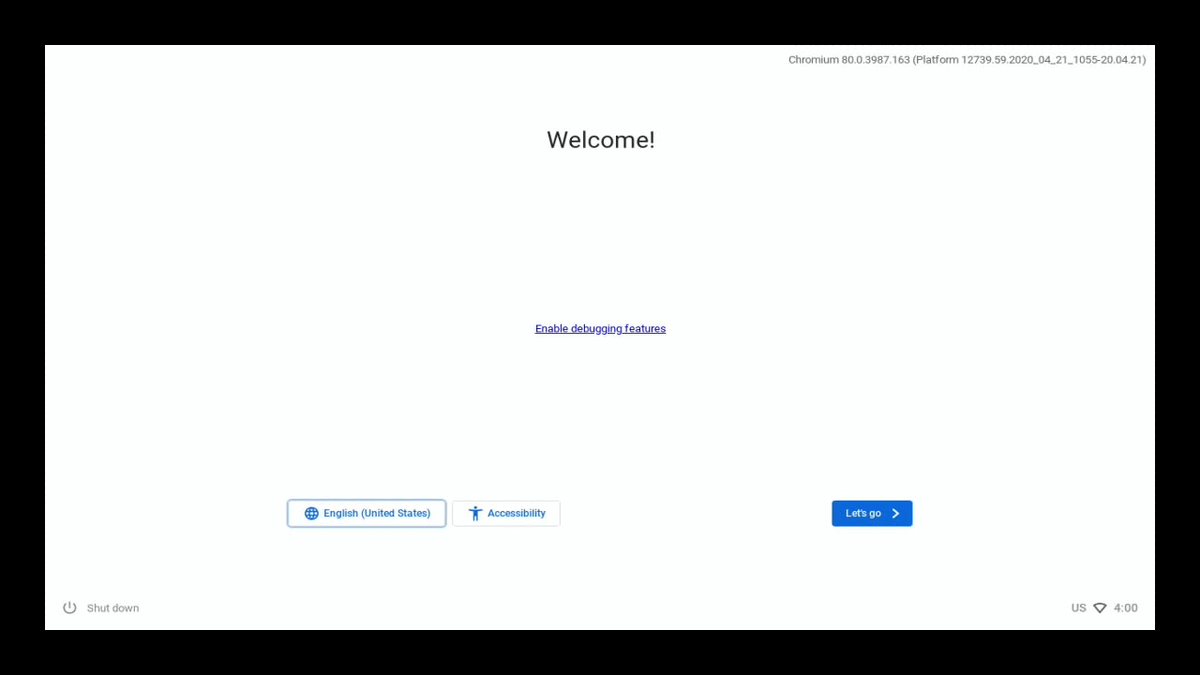Select the Chromium version text
The width and height of the screenshot is (1200, 675).
click(x=967, y=60)
